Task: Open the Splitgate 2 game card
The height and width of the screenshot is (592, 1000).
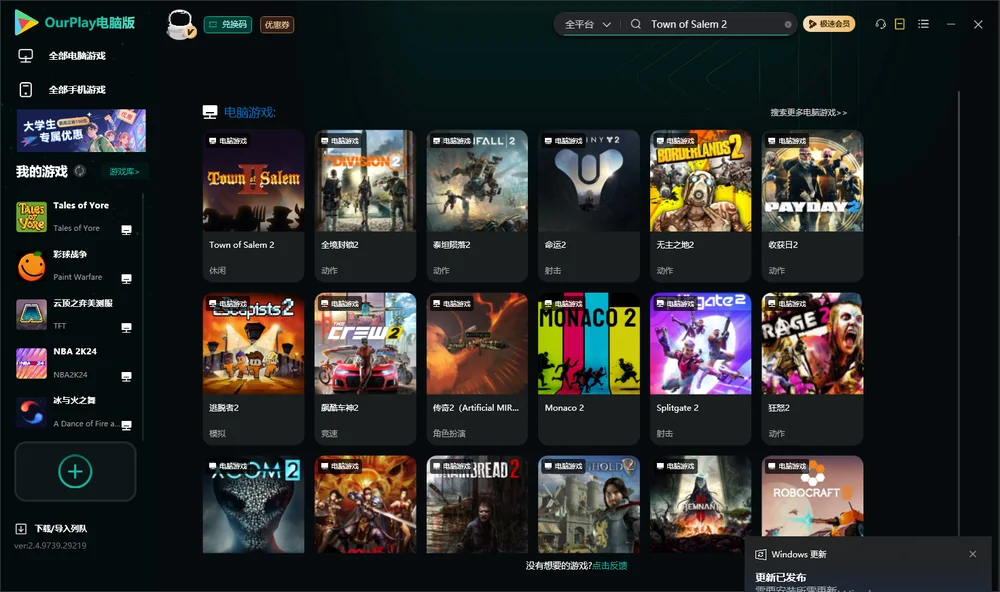Action: tap(700, 368)
